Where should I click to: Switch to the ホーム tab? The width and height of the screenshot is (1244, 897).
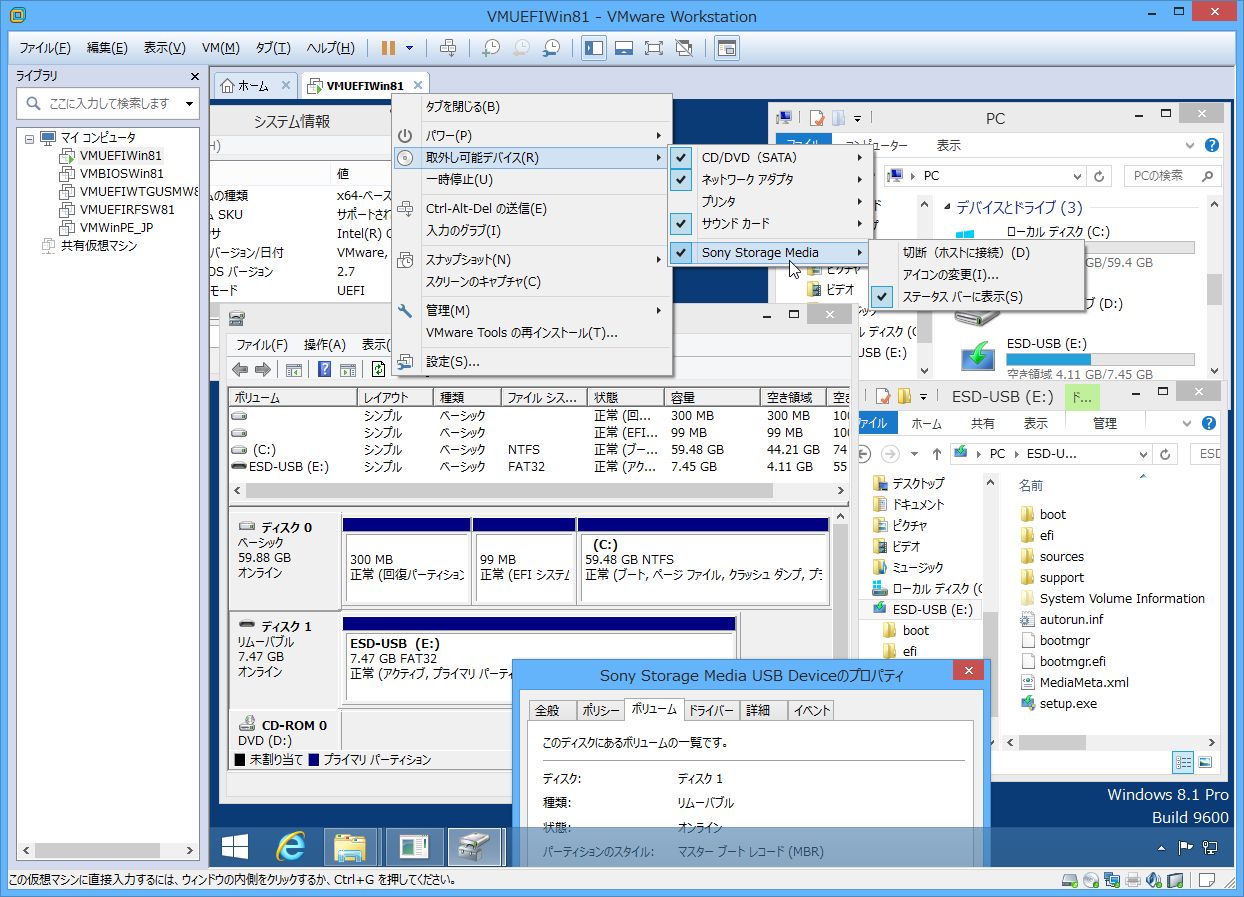(x=257, y=86)
